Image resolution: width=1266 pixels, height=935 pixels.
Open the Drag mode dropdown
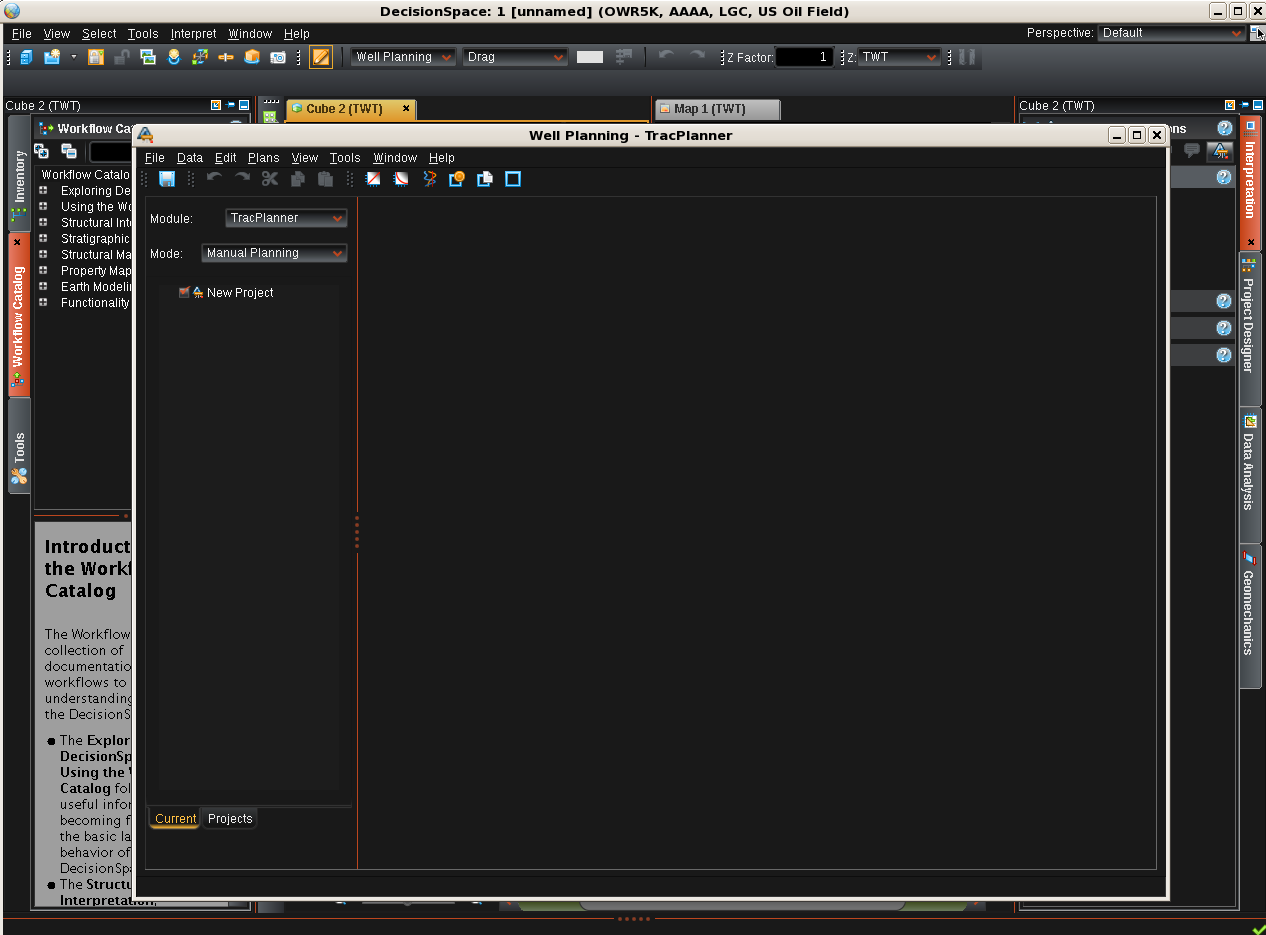(516, 57)
